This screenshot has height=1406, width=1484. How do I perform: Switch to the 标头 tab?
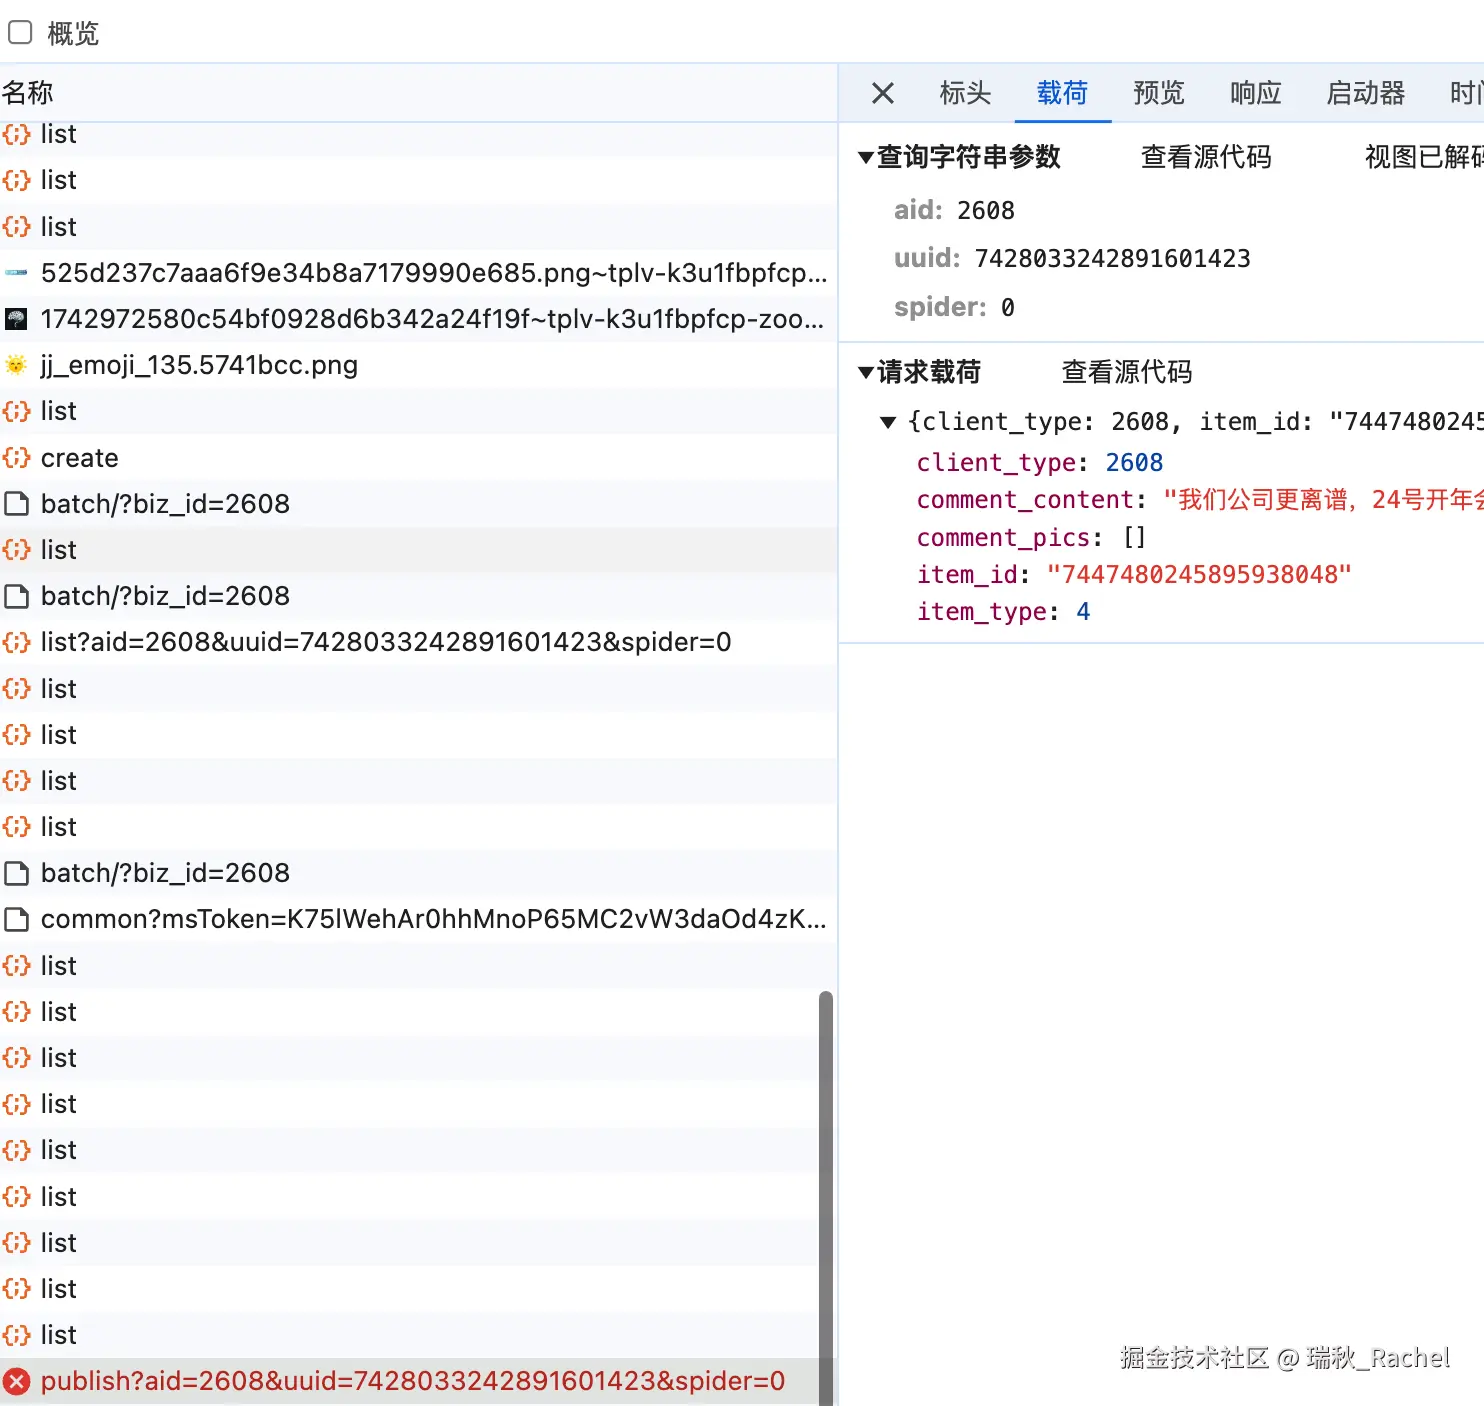point(965,93)
